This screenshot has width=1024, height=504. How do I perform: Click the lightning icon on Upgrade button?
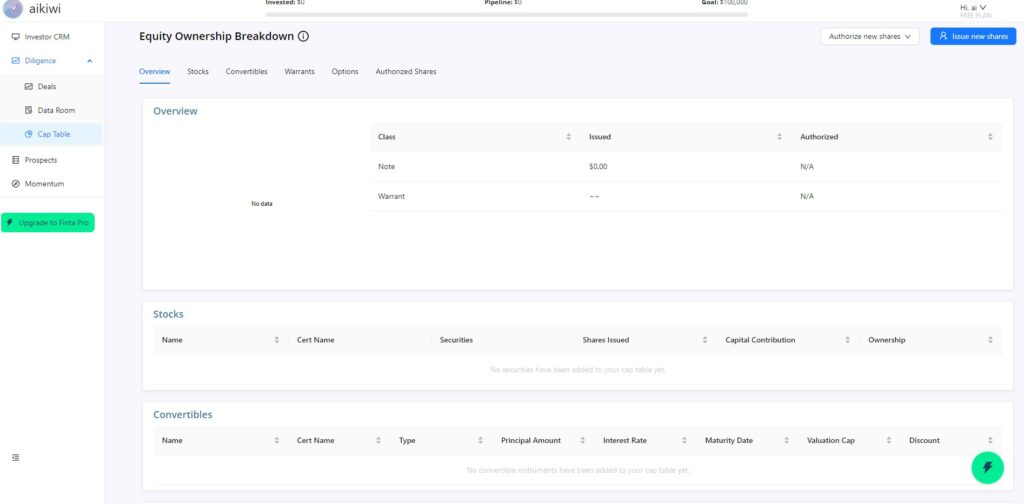(9, 223)
